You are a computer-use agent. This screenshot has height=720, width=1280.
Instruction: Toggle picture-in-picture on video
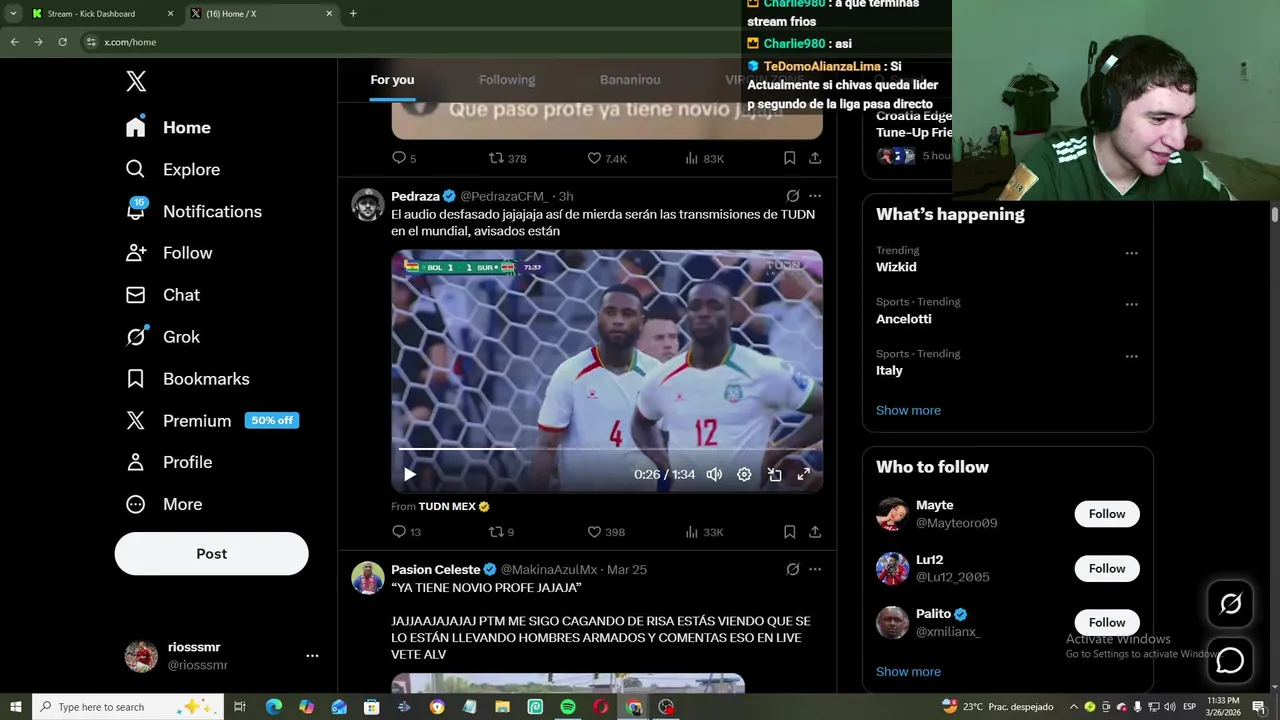tap(774, 475)
